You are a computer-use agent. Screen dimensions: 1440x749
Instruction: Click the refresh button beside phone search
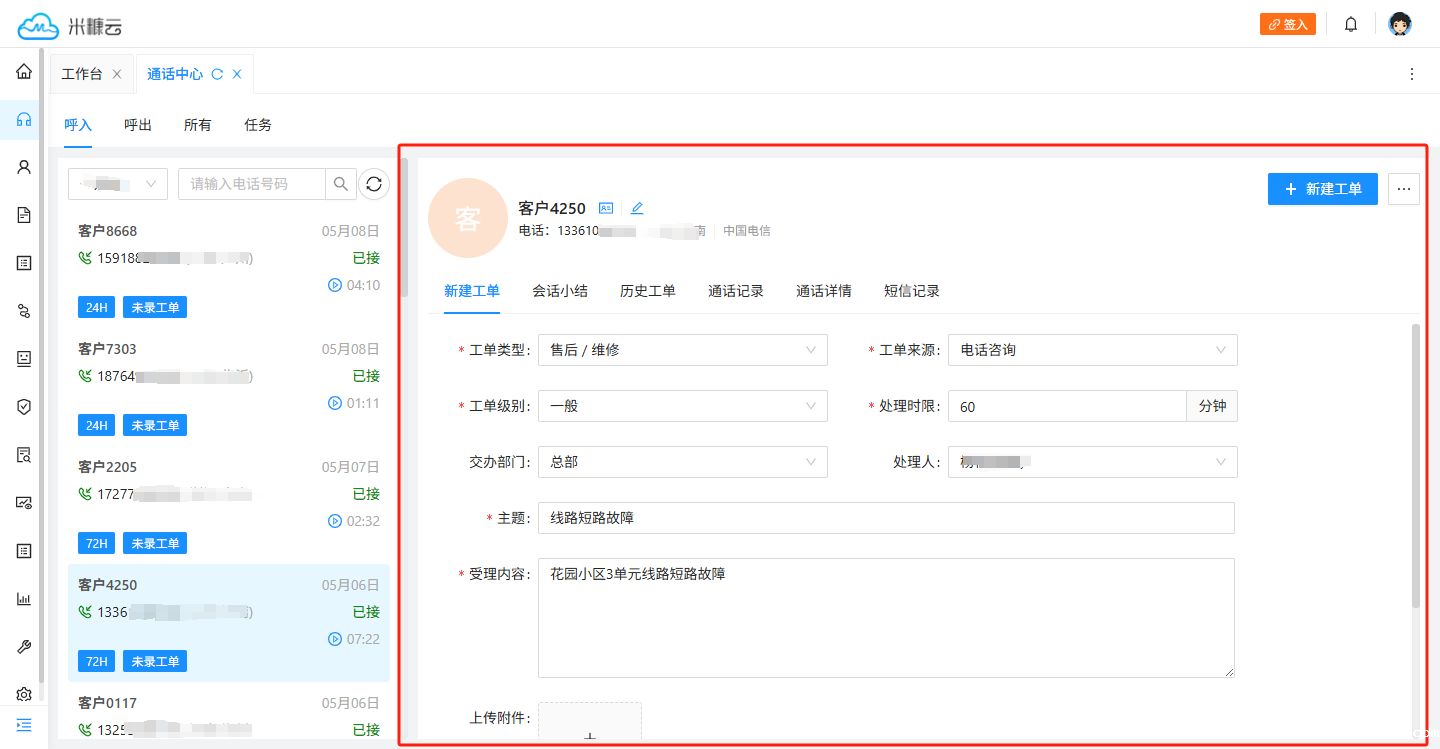point(374,184)
